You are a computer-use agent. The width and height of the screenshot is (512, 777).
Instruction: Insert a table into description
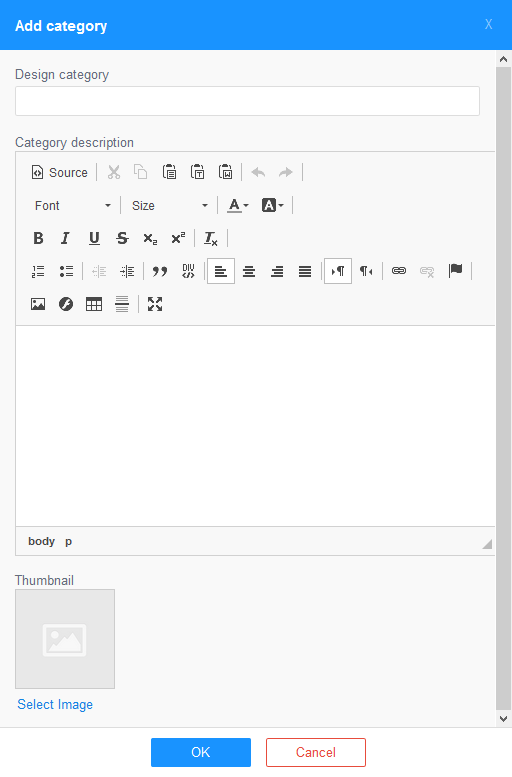[x=94, y=304]
